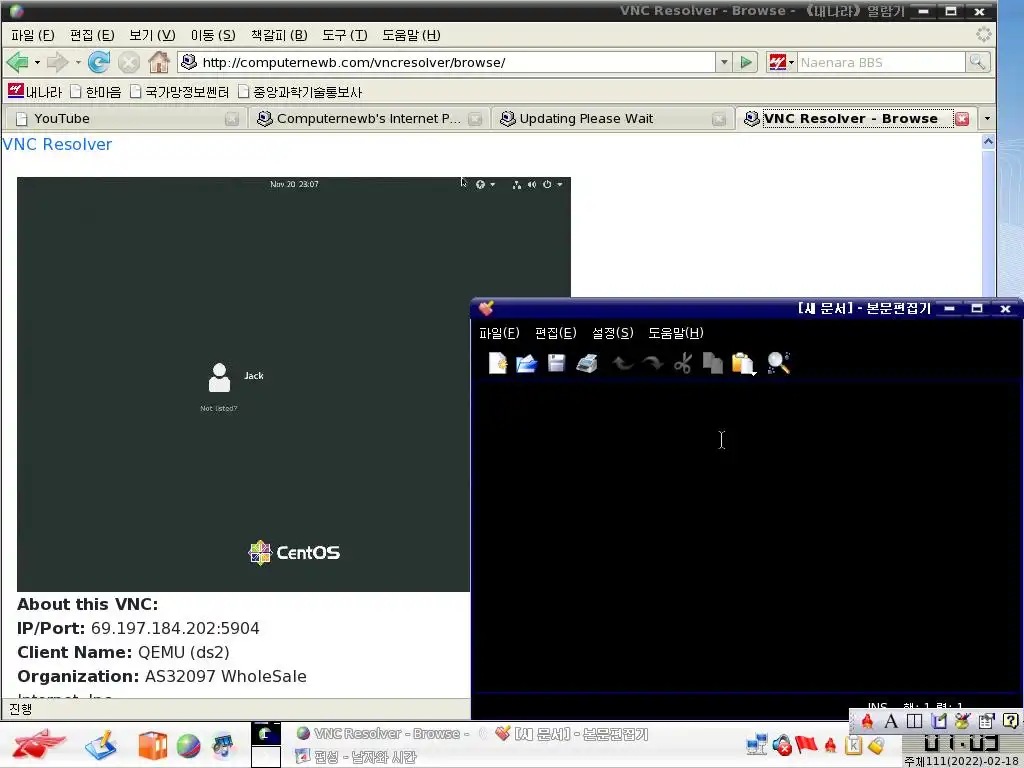Open the browser 편집(E) menu

point(92,35)
